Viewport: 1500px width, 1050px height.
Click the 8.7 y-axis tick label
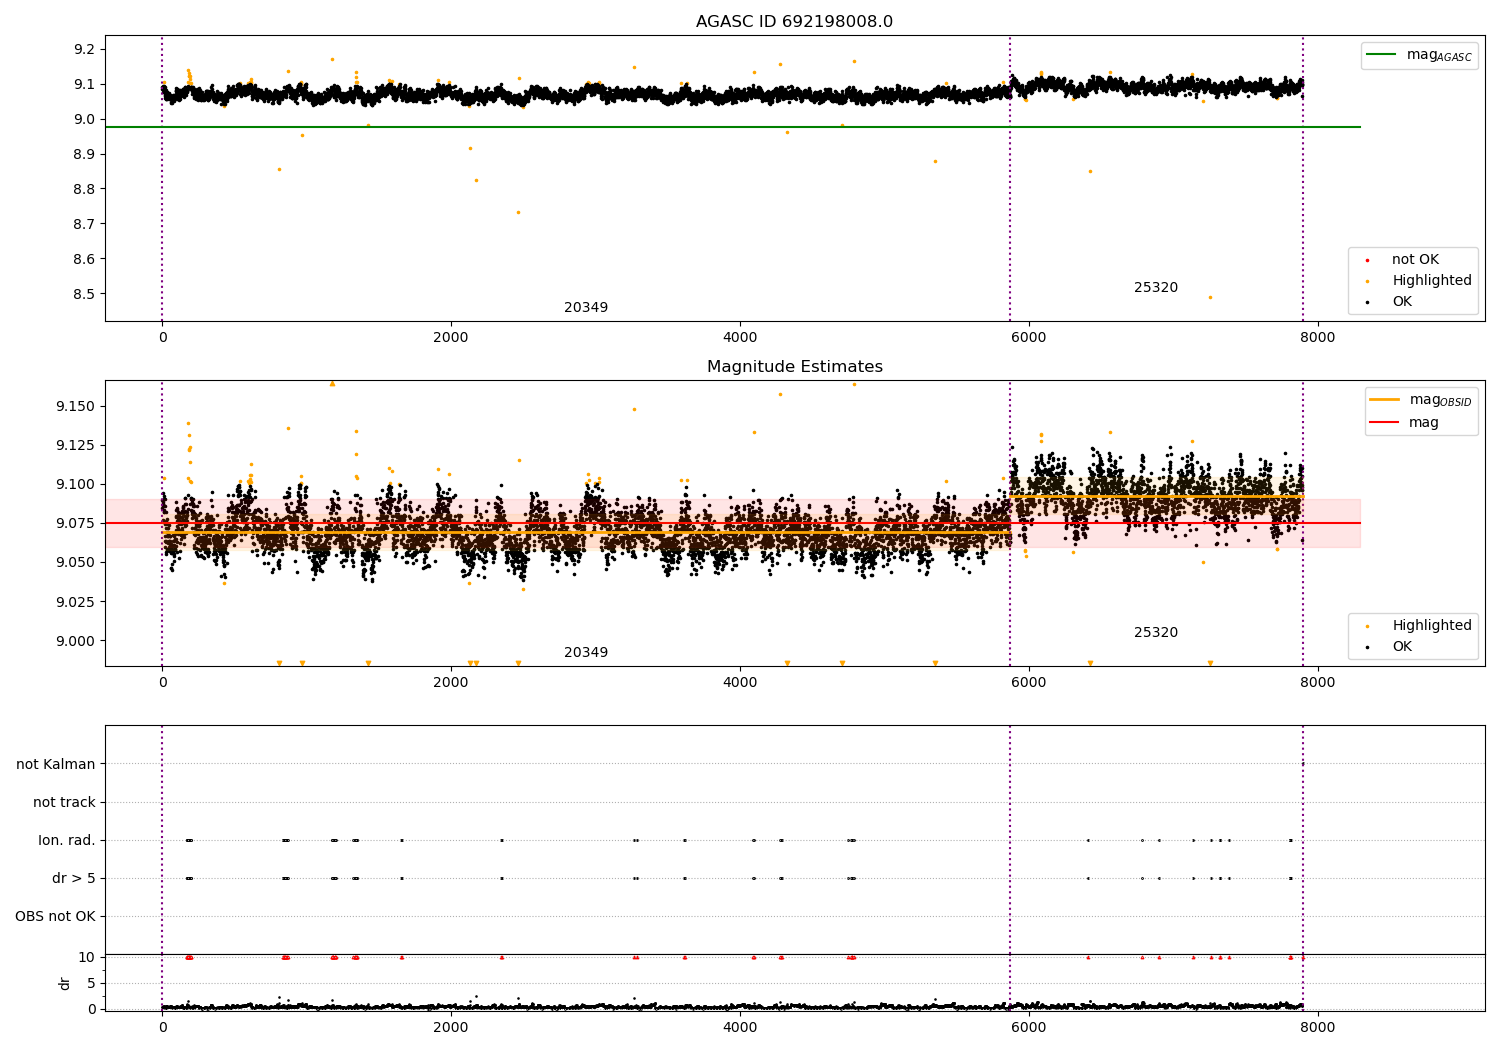pos(85,225)
